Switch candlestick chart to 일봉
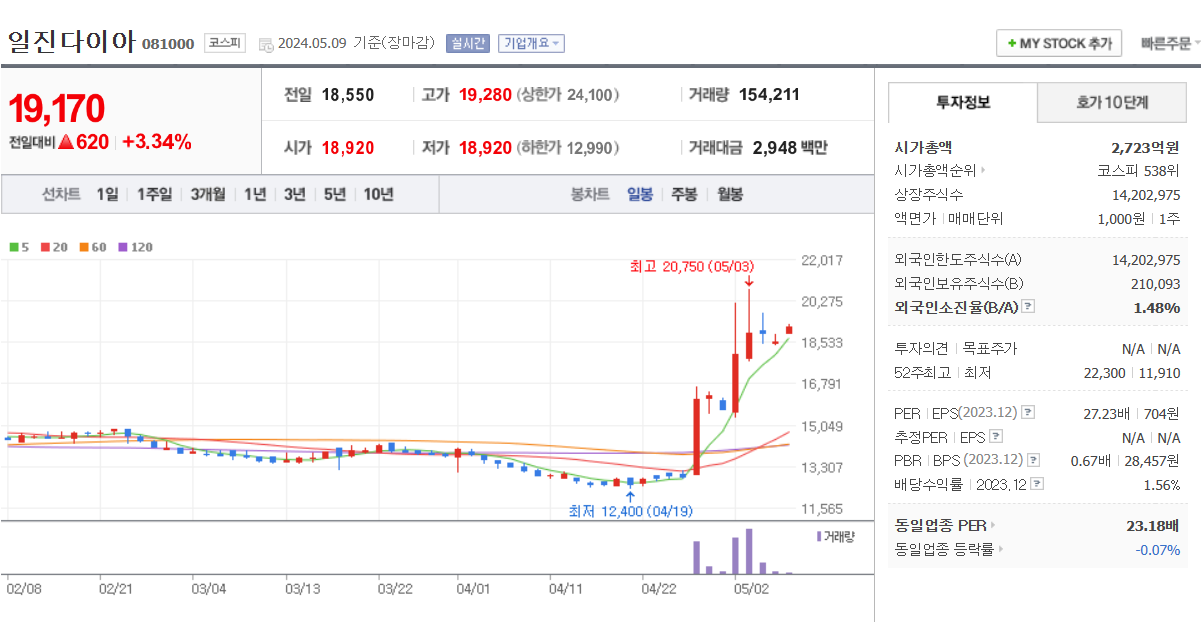This screenshot has height=622, width=1202. 640,194
